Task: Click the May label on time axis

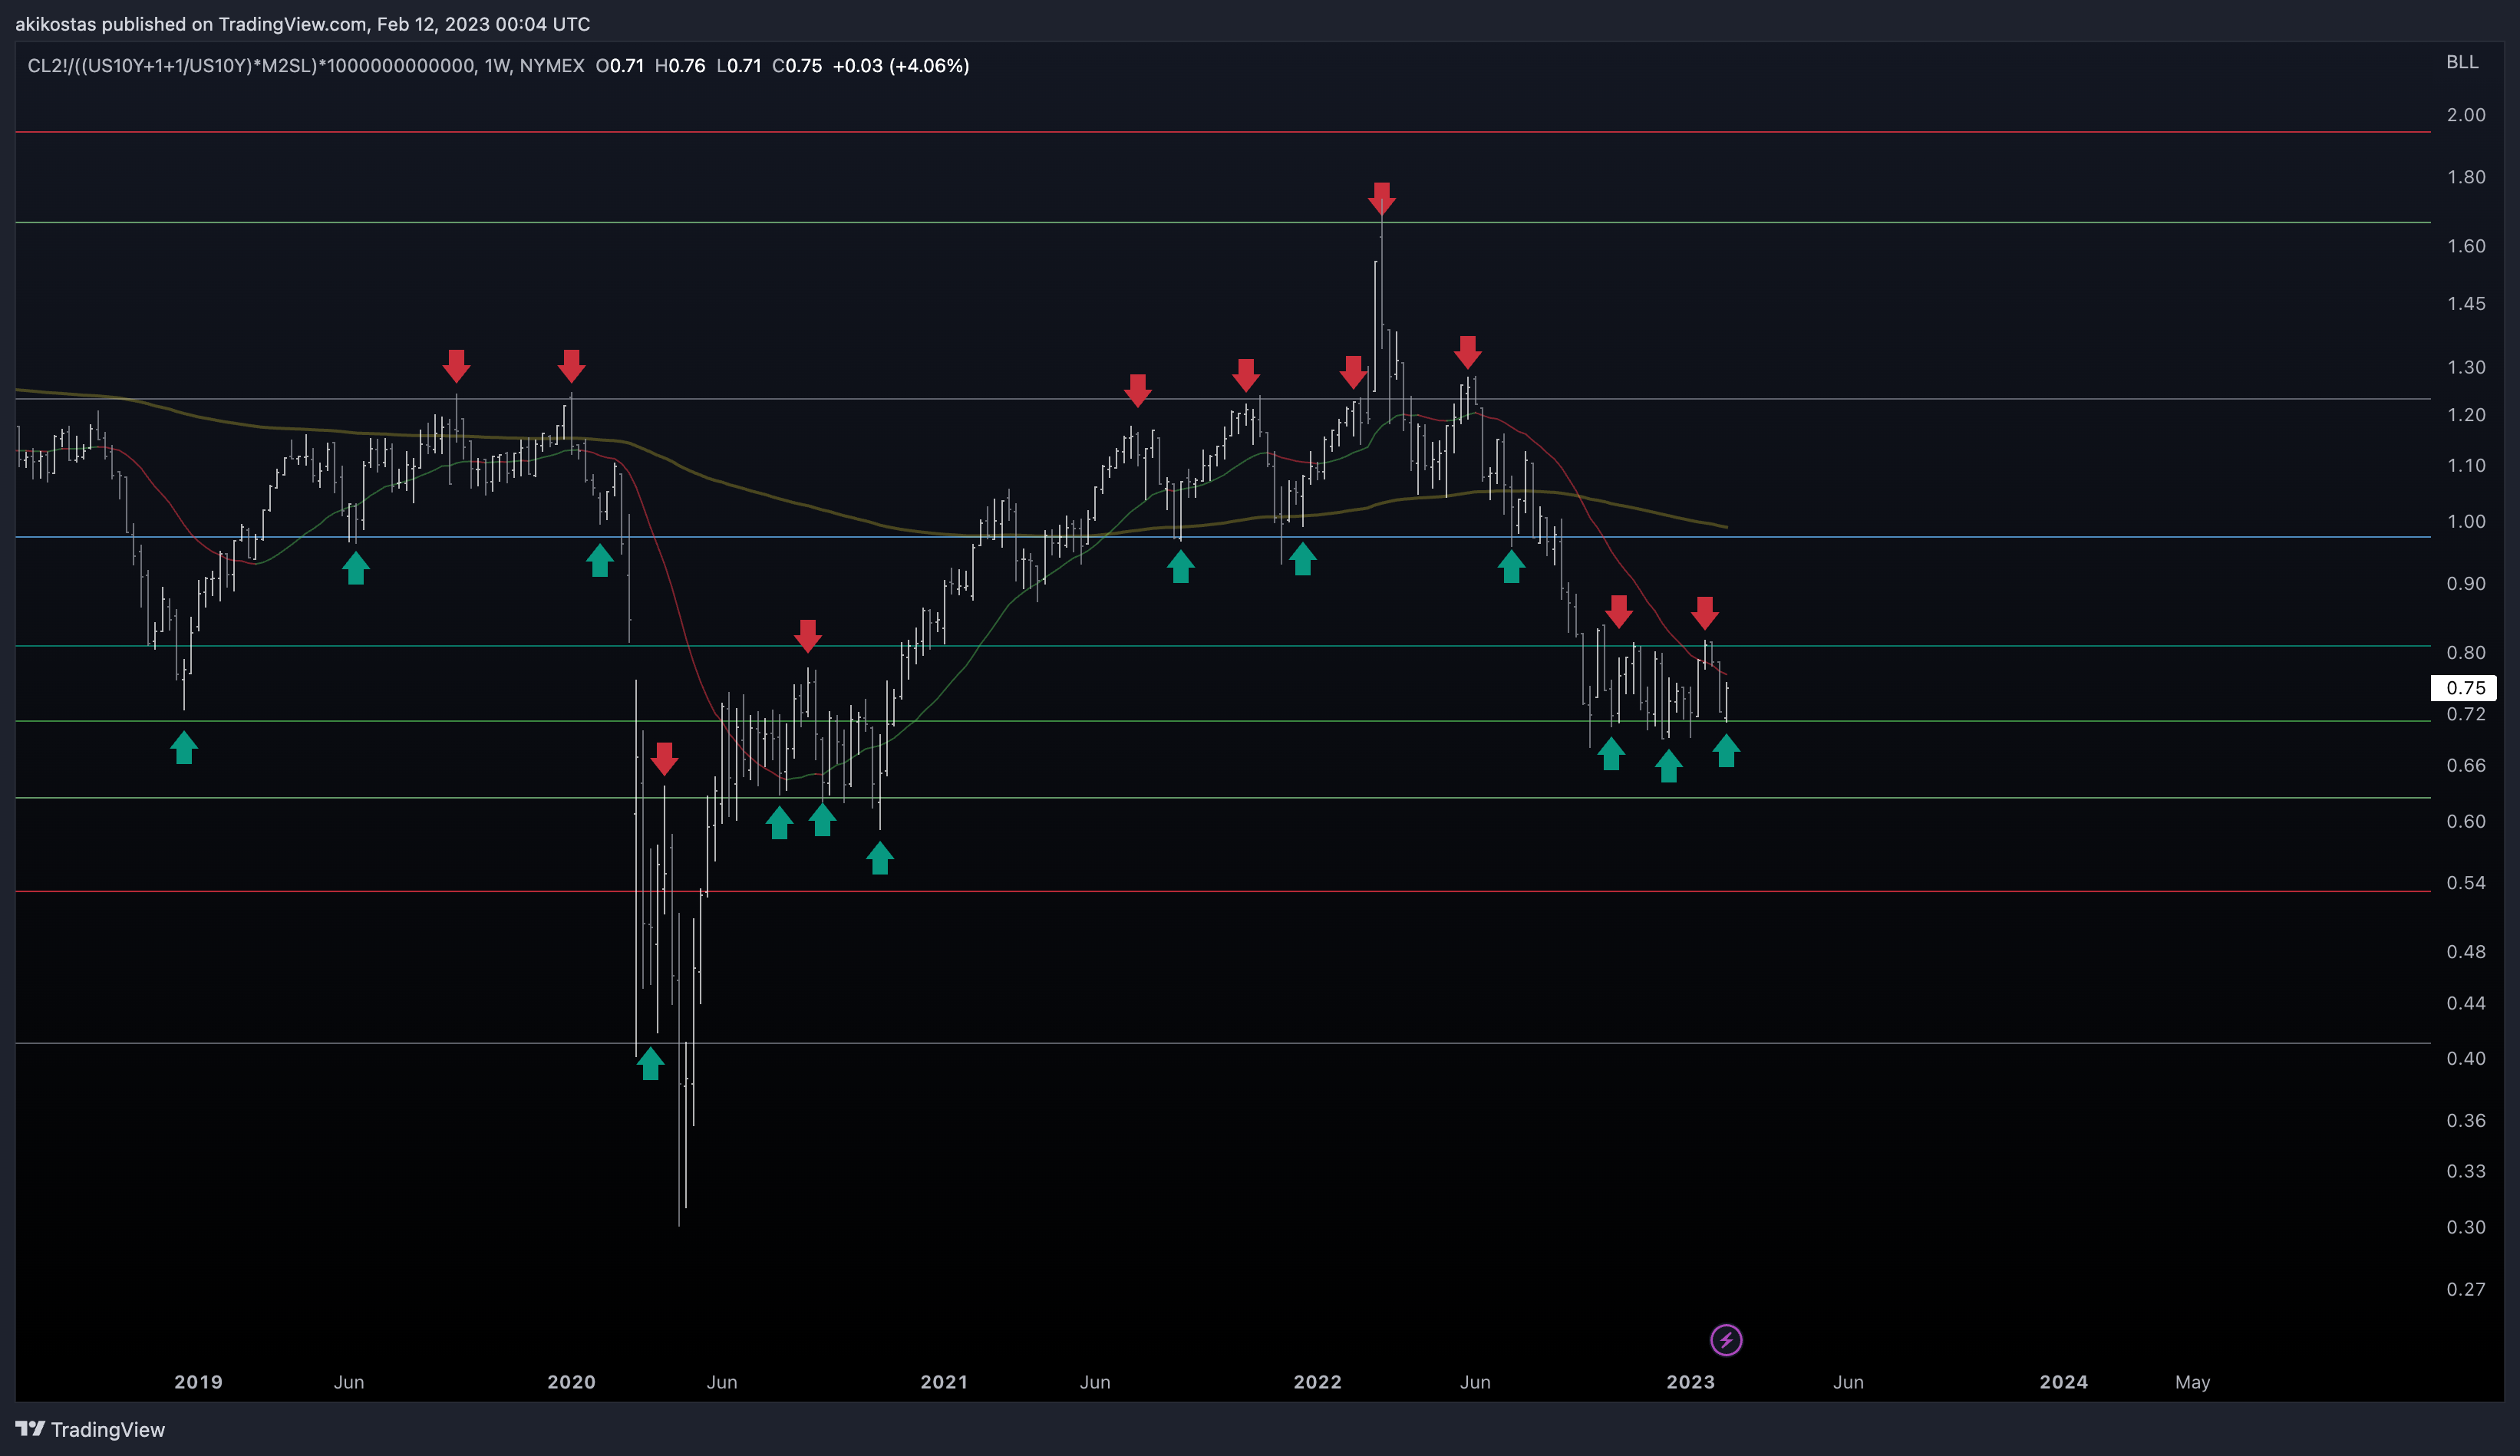Action: click(x=2192, y=1382)
